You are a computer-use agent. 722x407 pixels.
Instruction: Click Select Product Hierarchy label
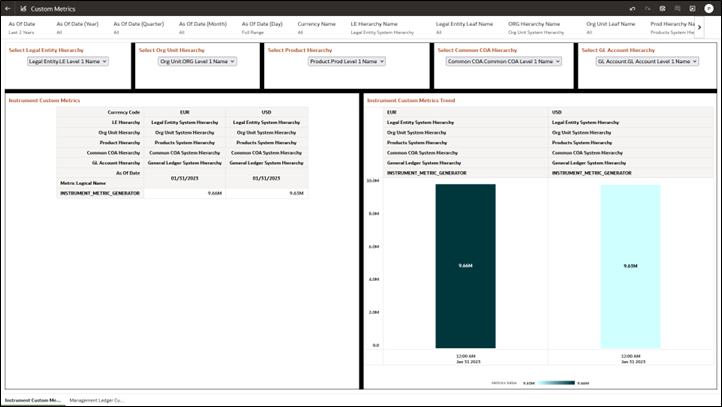click(300, 50)
